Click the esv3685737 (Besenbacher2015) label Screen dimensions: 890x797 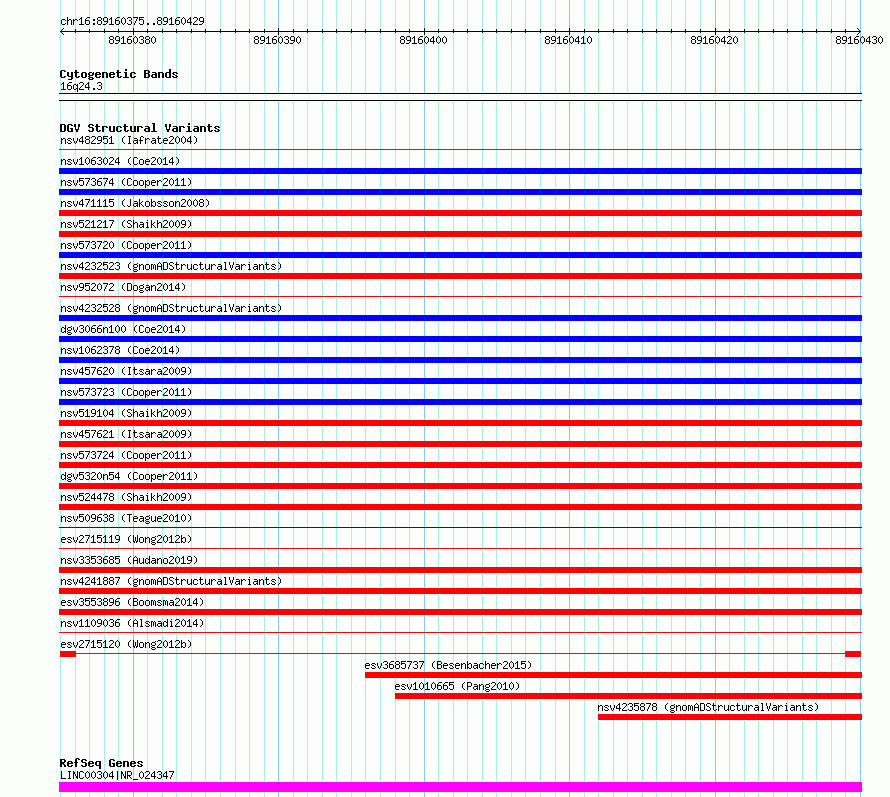(448, 665)
